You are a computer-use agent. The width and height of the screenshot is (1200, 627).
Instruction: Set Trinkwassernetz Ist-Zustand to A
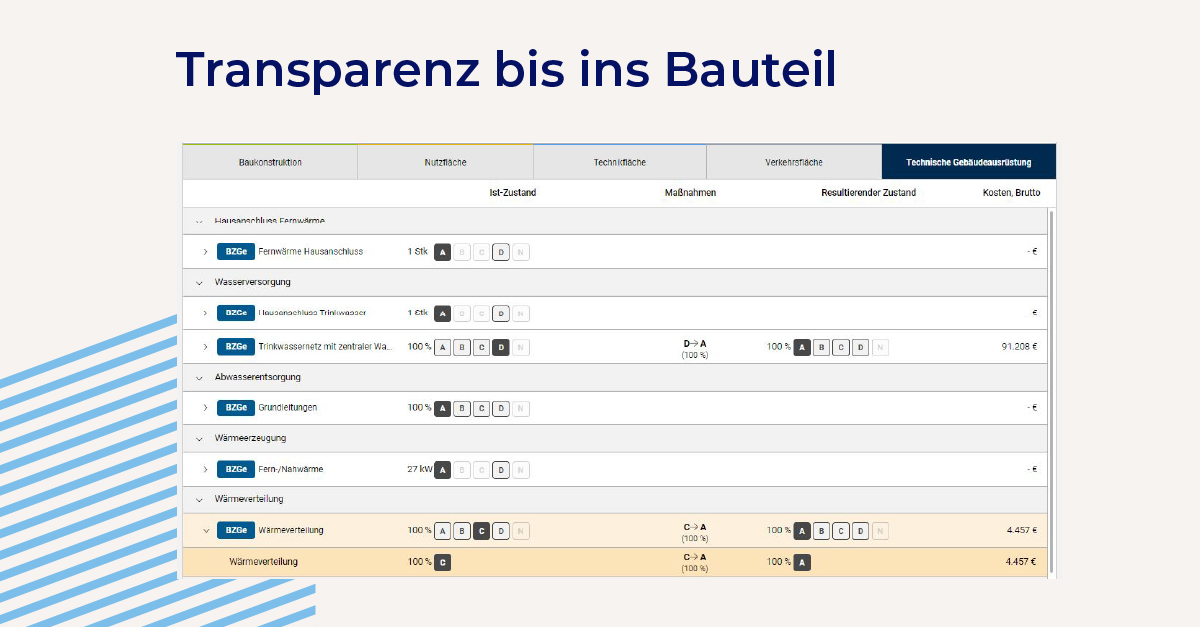(x=443, y=347)
